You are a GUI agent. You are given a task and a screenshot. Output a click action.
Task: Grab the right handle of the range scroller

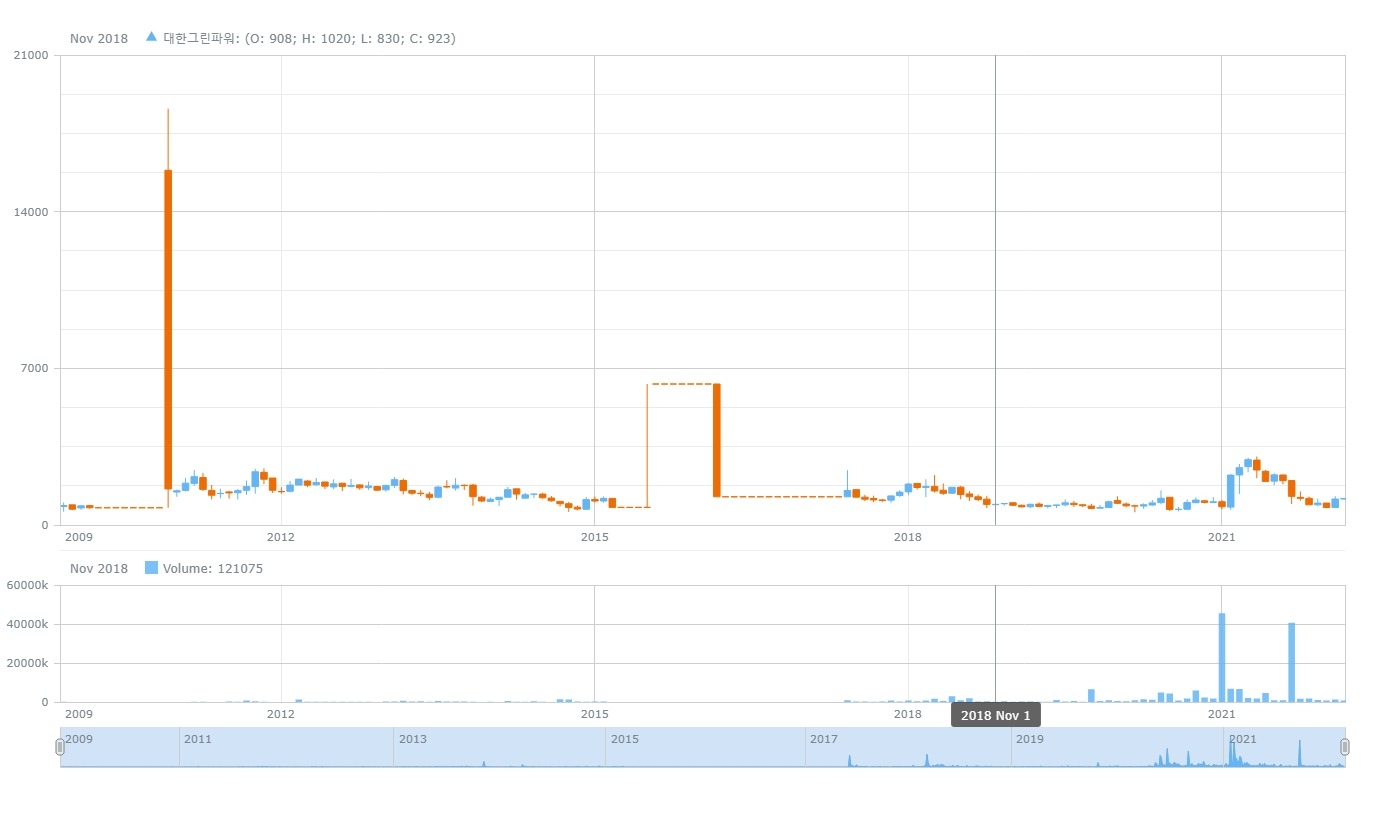(x=1344, y=746)
